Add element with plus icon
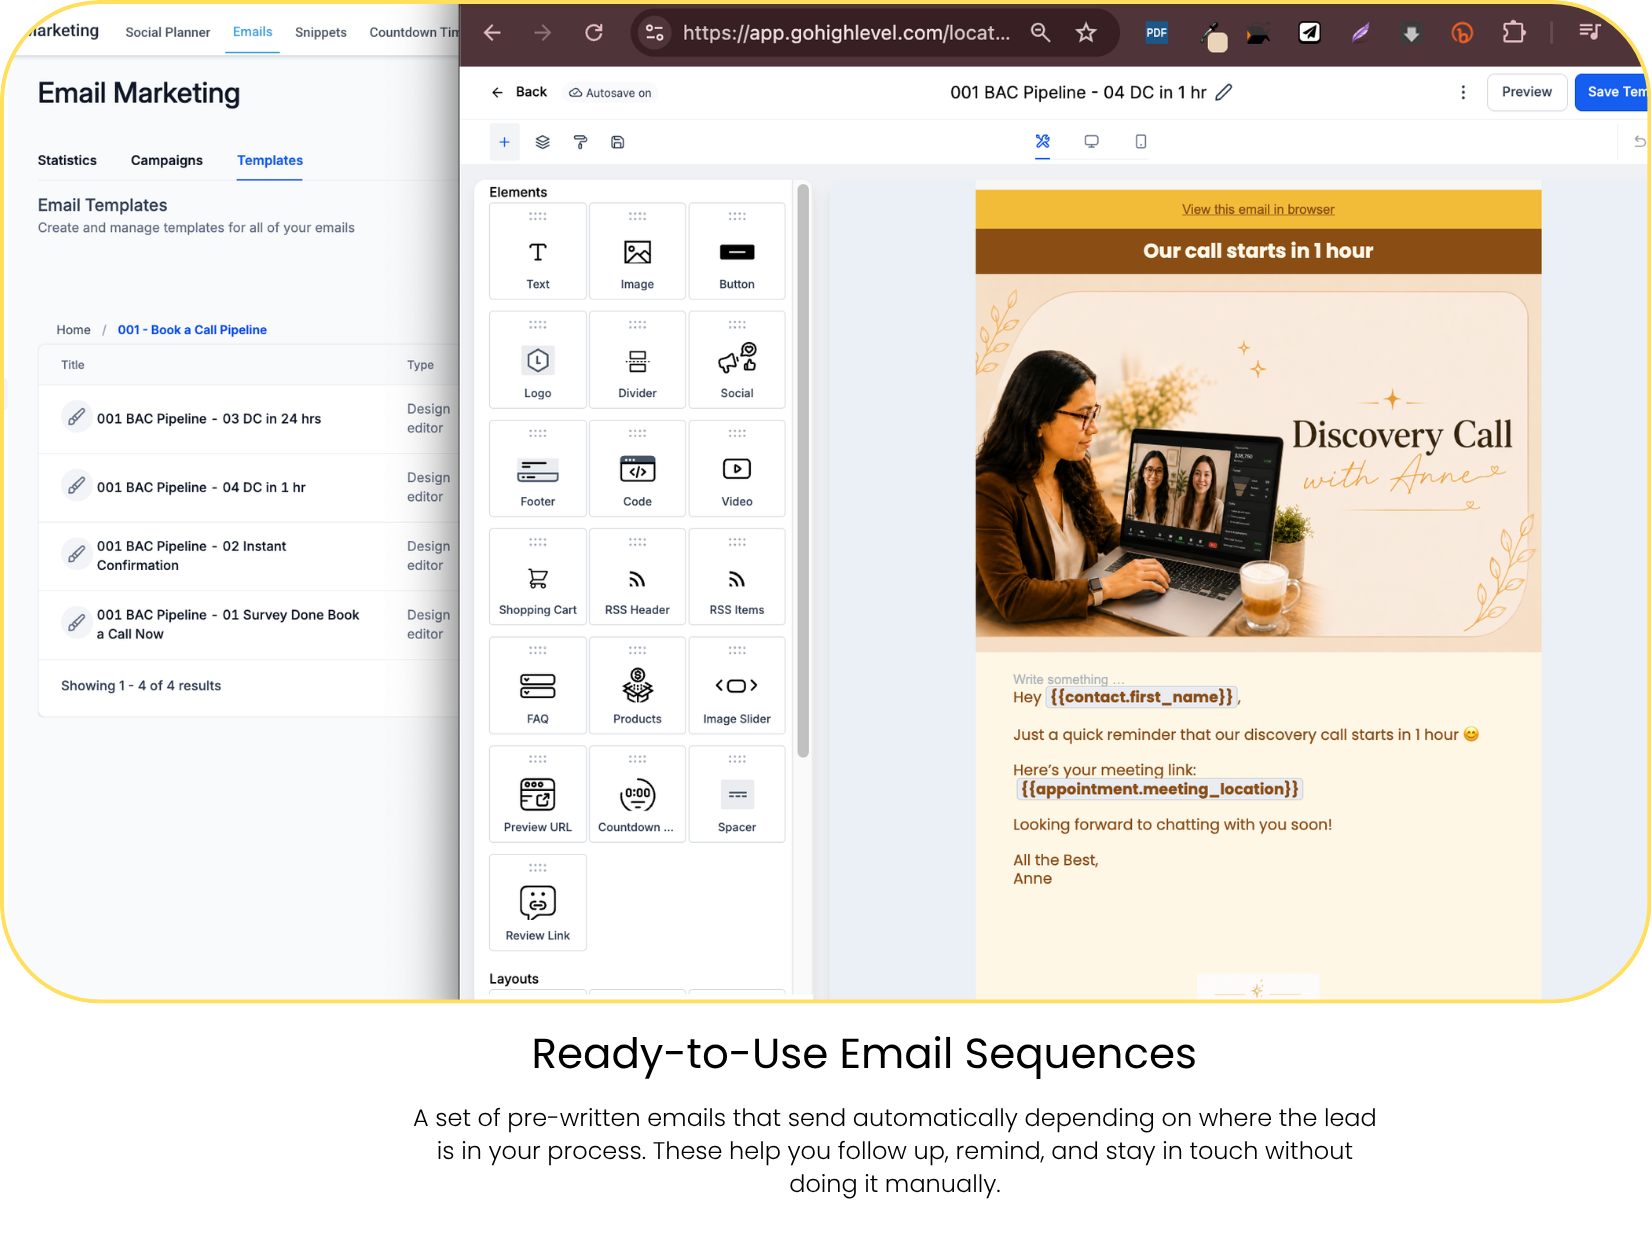The image size is (1652, 1245). 505,142
